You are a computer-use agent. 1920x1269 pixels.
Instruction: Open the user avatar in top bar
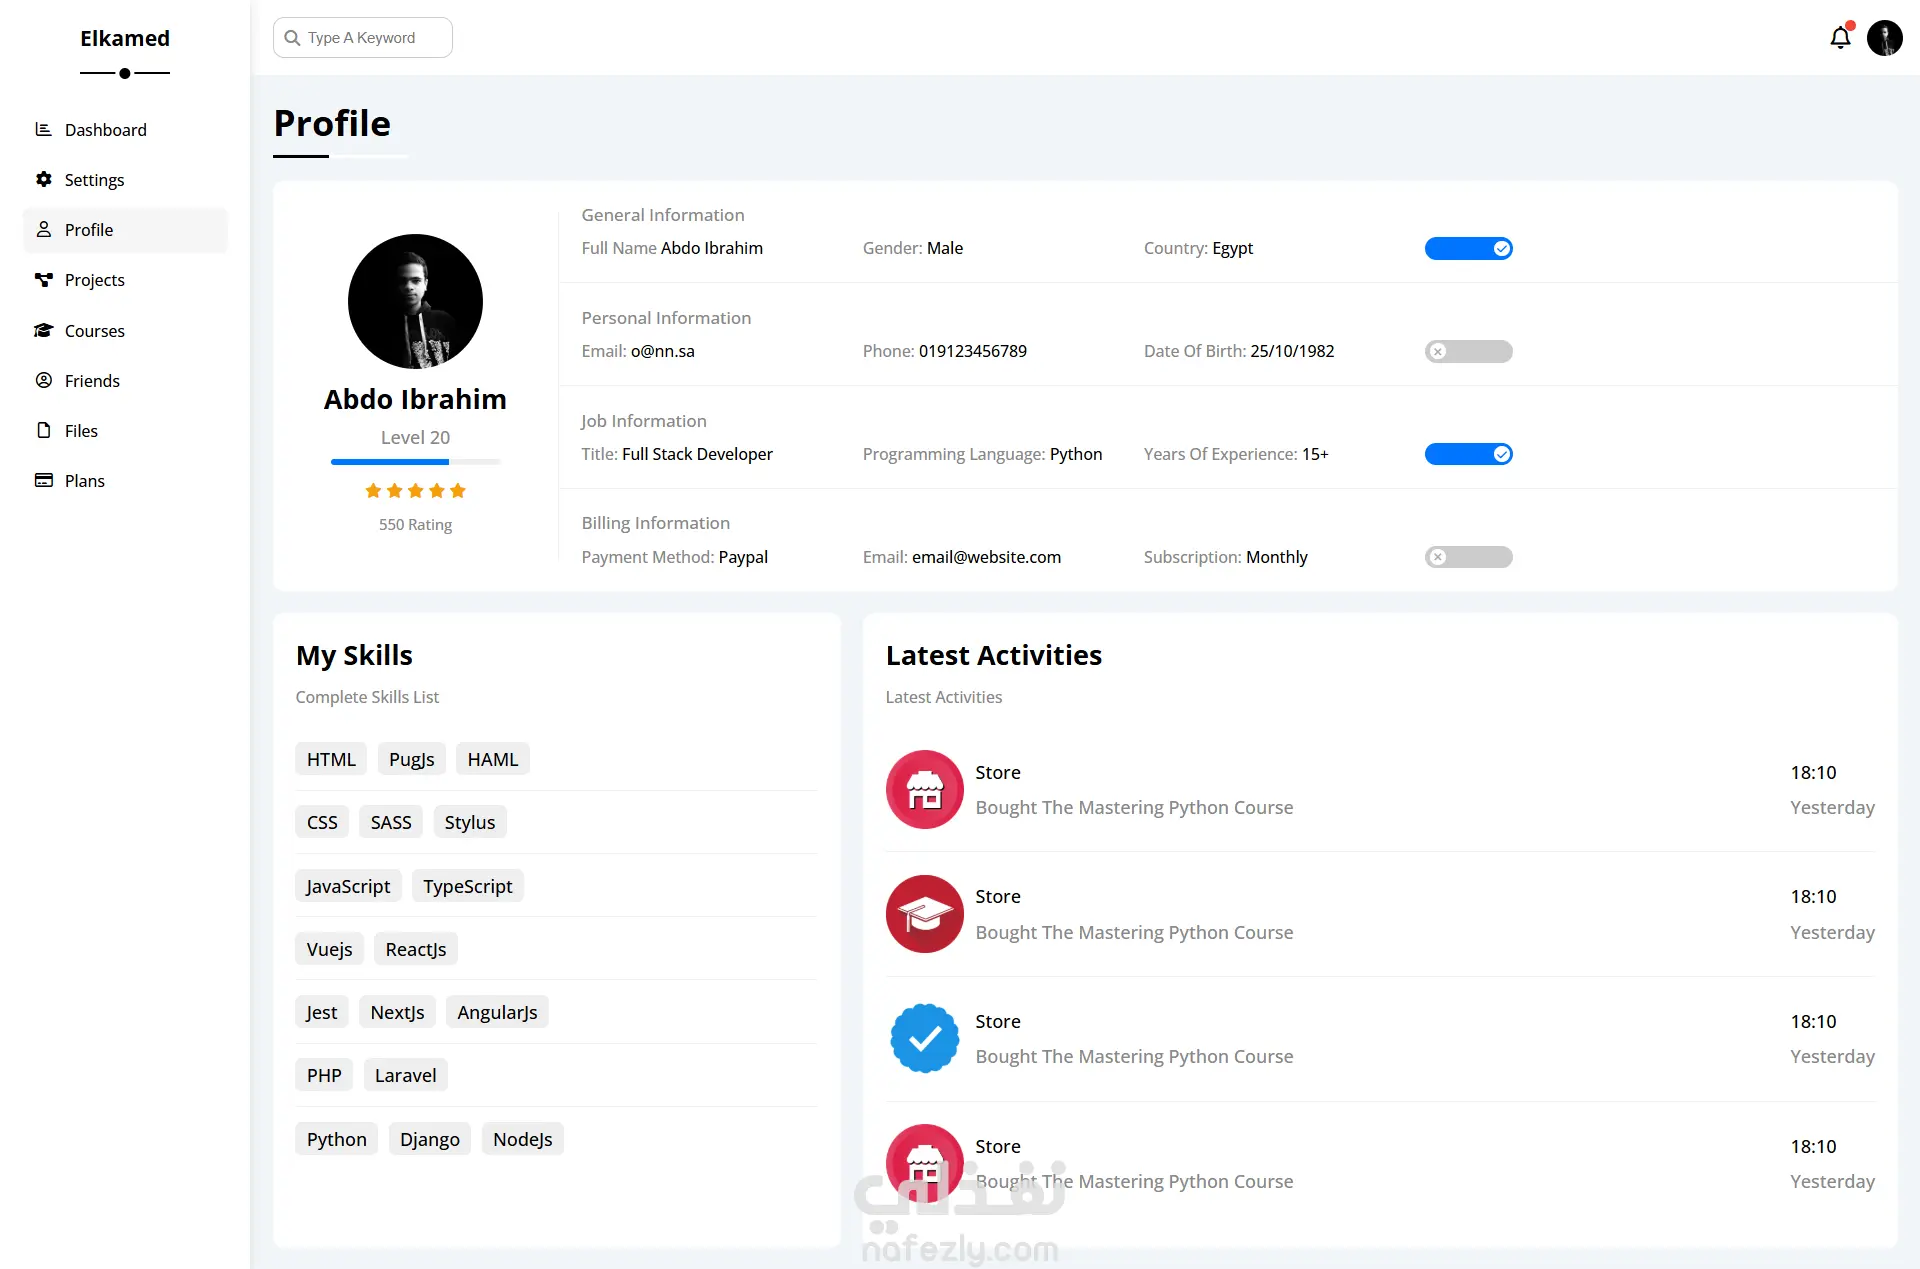coord(1884,38)
